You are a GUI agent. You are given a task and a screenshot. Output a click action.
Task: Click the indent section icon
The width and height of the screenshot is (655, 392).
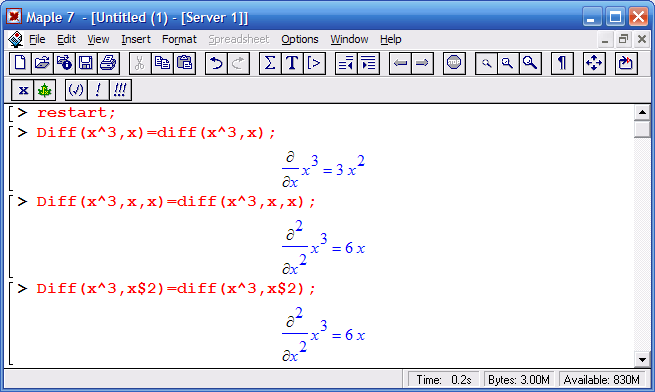[x=368, y=64]
